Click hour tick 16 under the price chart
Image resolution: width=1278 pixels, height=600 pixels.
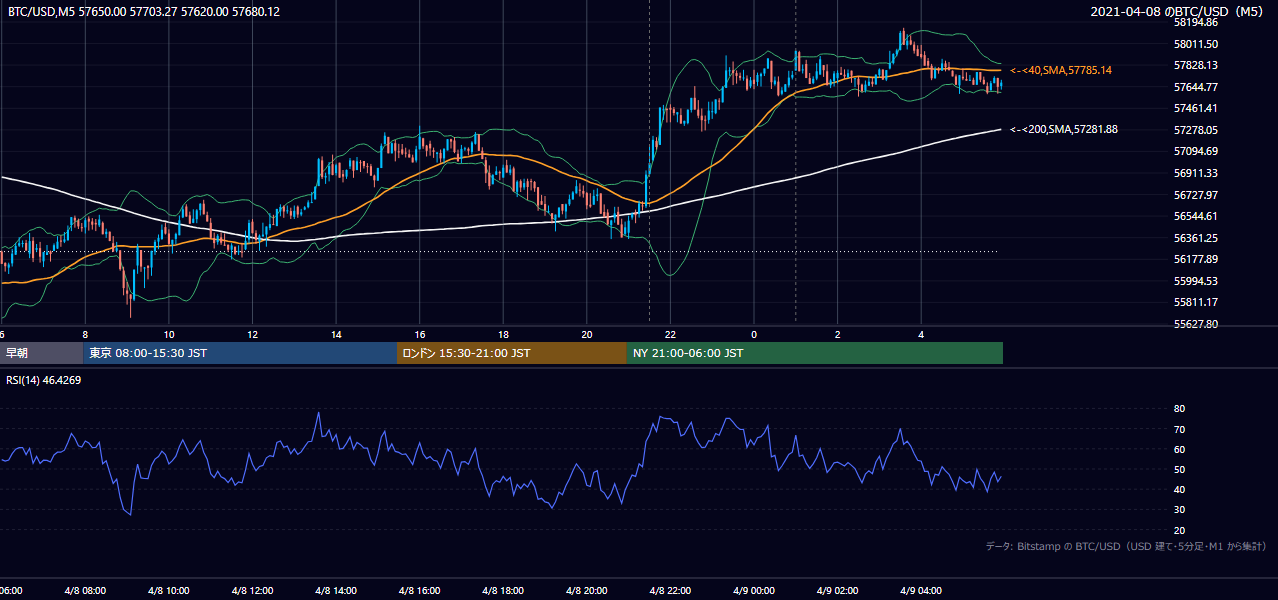point(420,334)
